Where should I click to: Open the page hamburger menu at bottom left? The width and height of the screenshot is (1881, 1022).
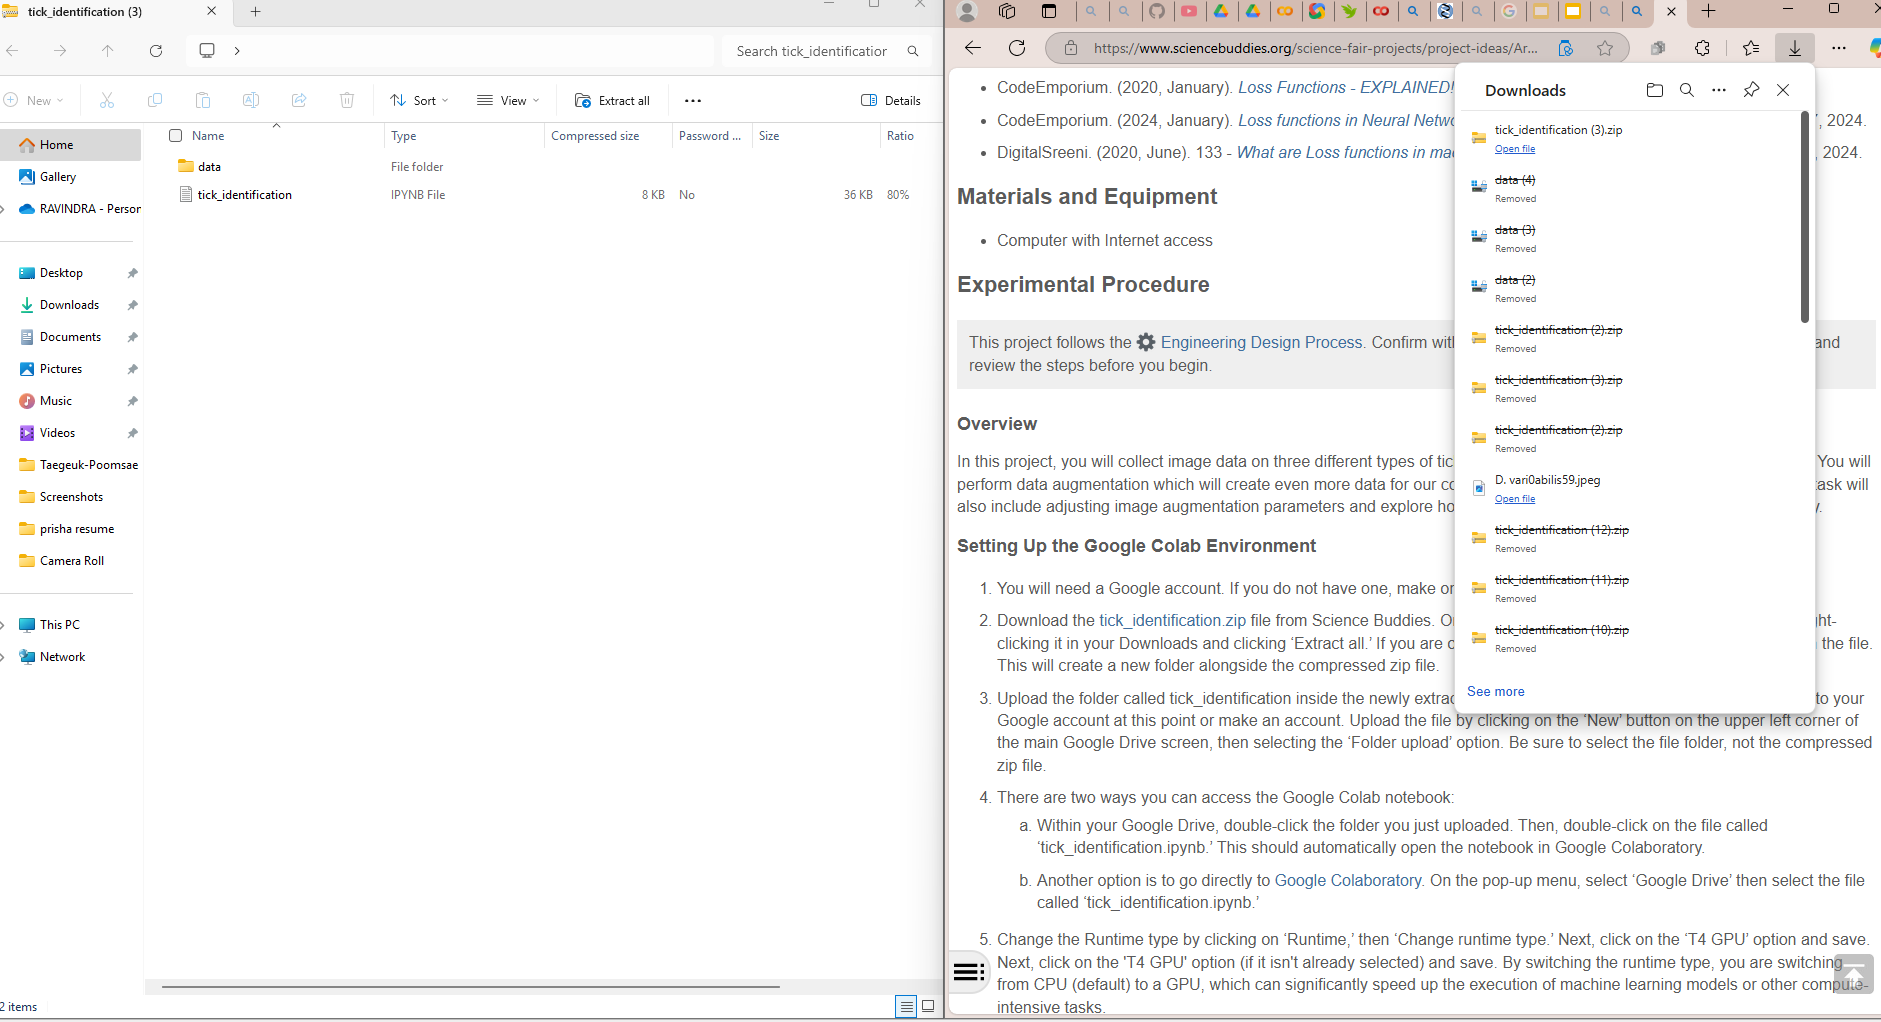(968, 971)
